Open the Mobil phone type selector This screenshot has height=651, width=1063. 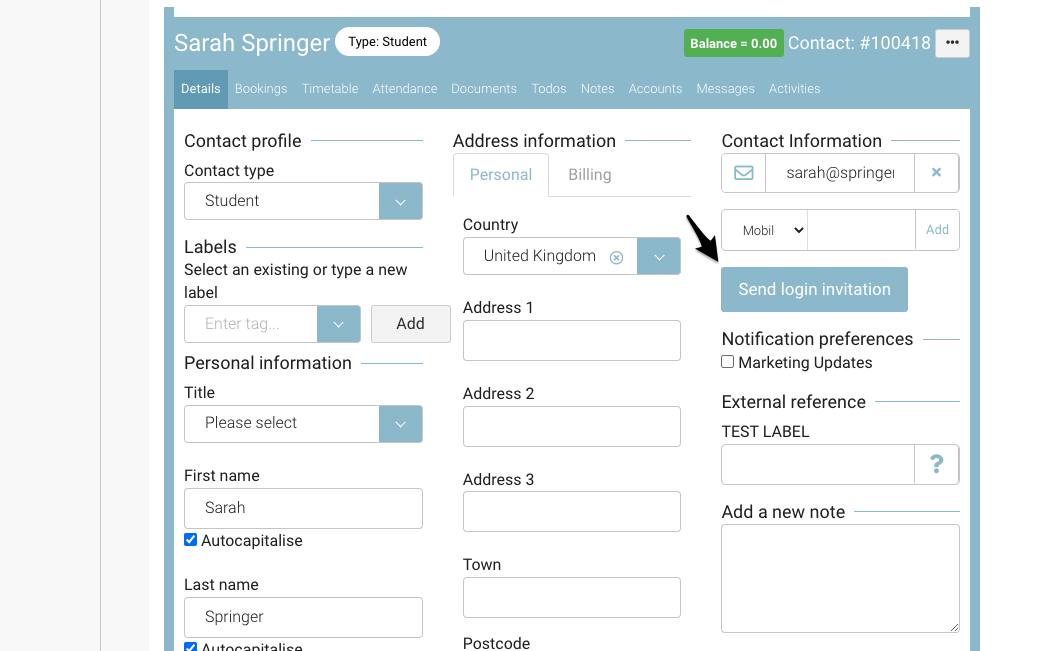point(765,230)
